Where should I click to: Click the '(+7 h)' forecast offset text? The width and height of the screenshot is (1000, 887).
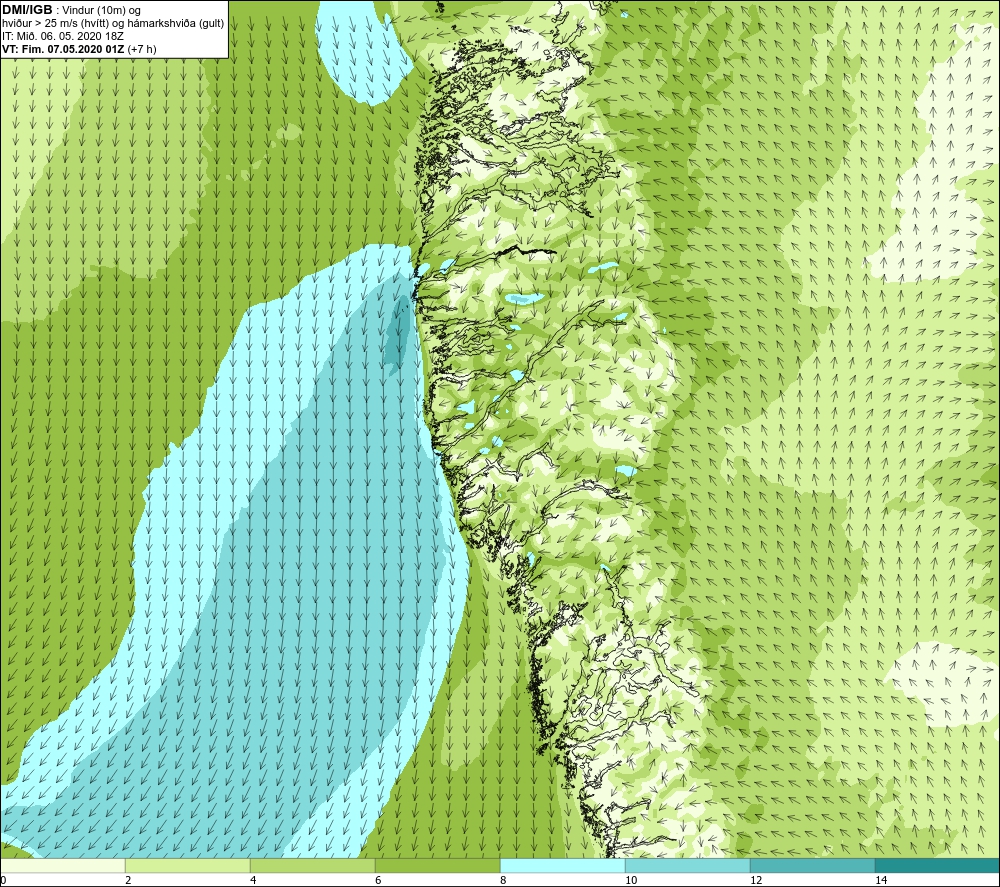click(142, 49)
